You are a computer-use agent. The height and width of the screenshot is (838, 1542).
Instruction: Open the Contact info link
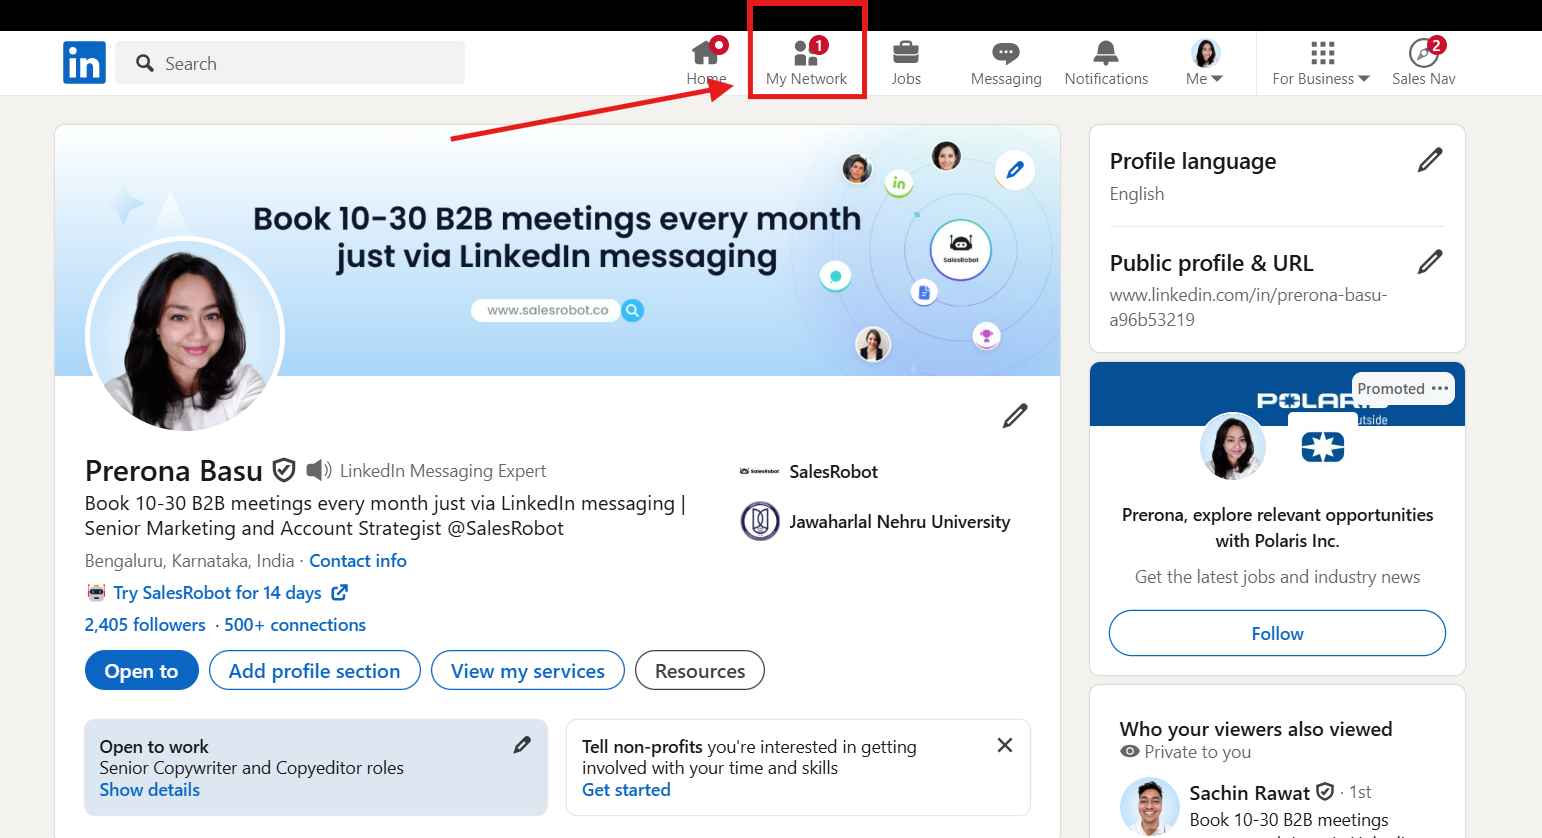pos(357,560)
